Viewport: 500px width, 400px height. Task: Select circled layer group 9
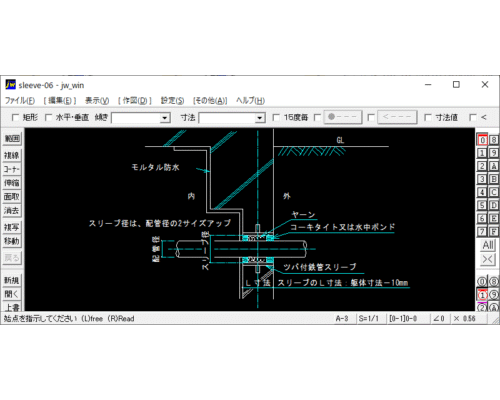[494, 295]
